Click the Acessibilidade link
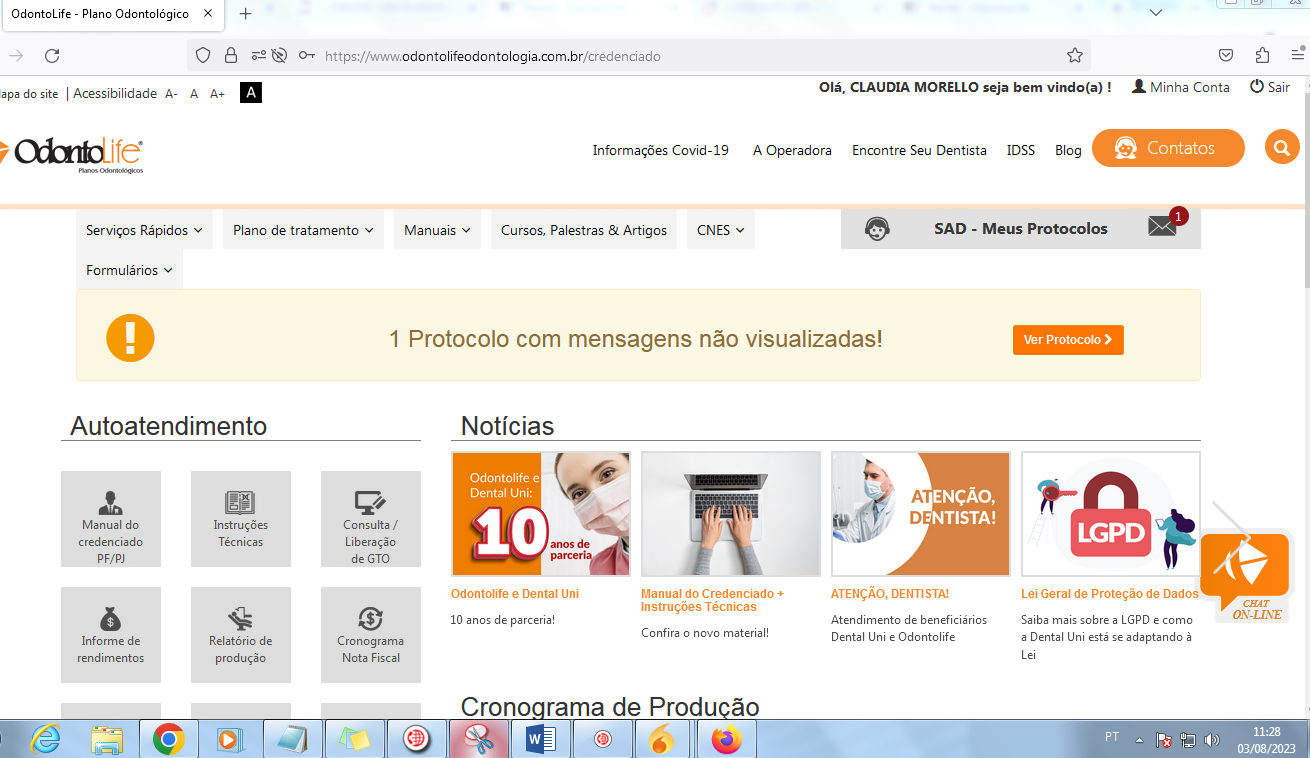Screen dimensions: 1310x758 [x=115, y=93]
